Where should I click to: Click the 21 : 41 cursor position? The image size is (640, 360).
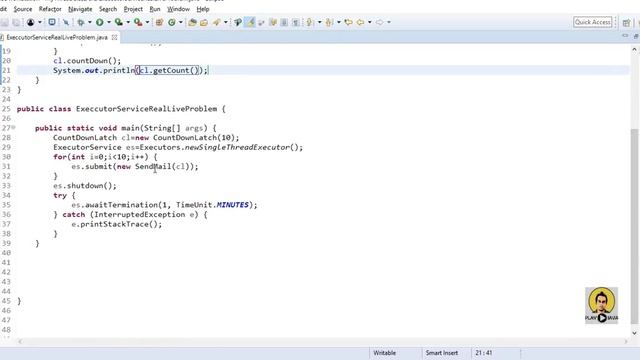click(x=484, y=353)
